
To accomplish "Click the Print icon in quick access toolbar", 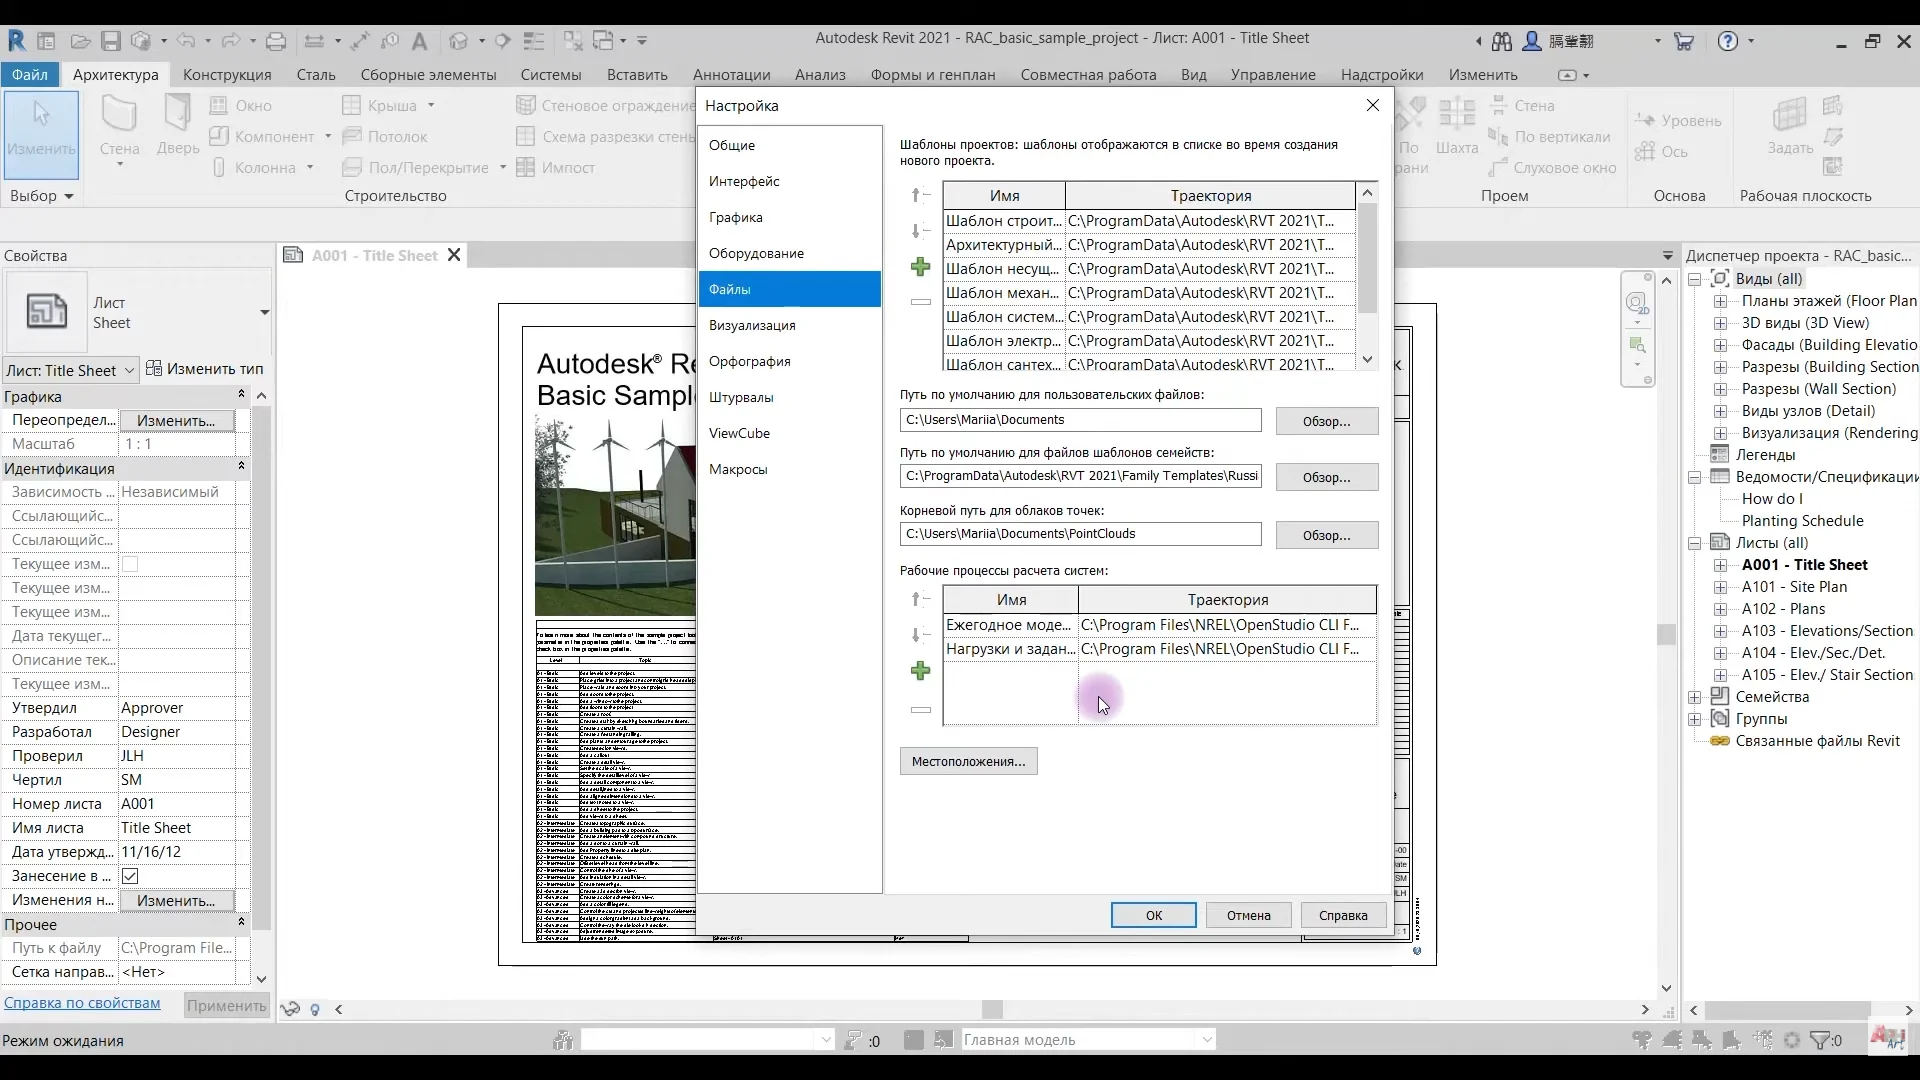I will (x=276, y=41).
